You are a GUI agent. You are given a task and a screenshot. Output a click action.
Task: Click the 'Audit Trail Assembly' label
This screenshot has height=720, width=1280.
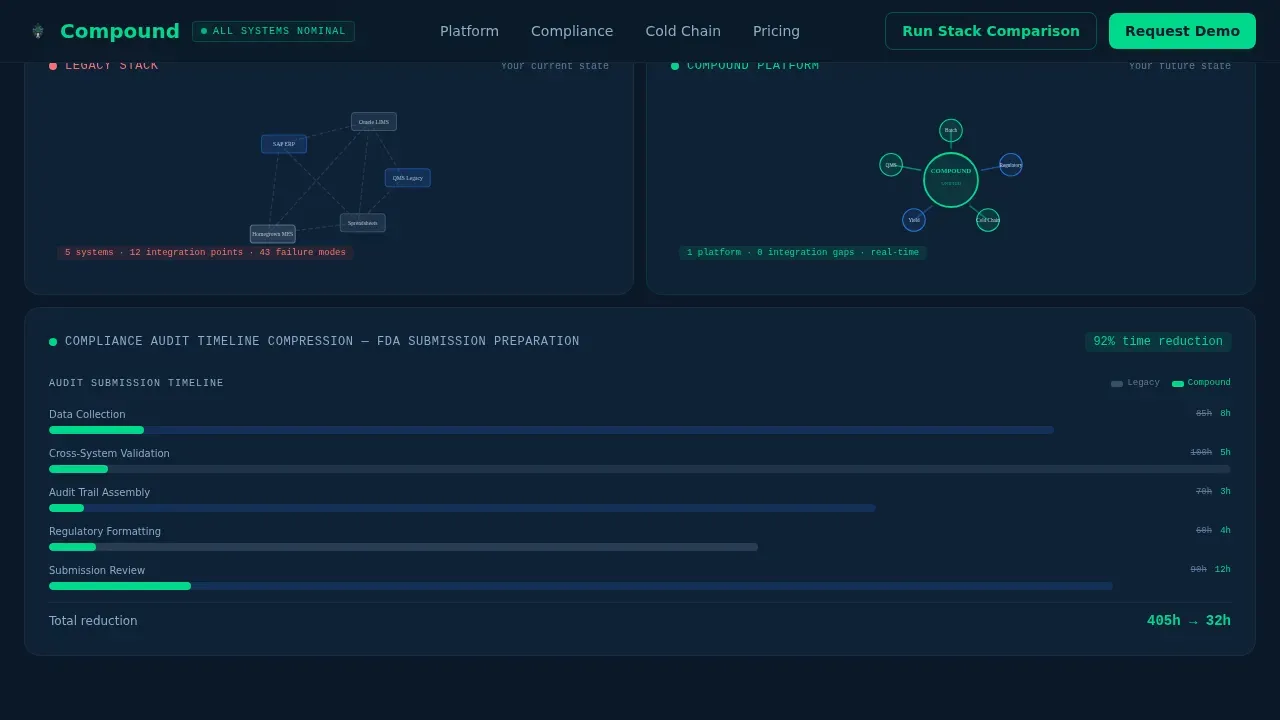click(99, 493)
